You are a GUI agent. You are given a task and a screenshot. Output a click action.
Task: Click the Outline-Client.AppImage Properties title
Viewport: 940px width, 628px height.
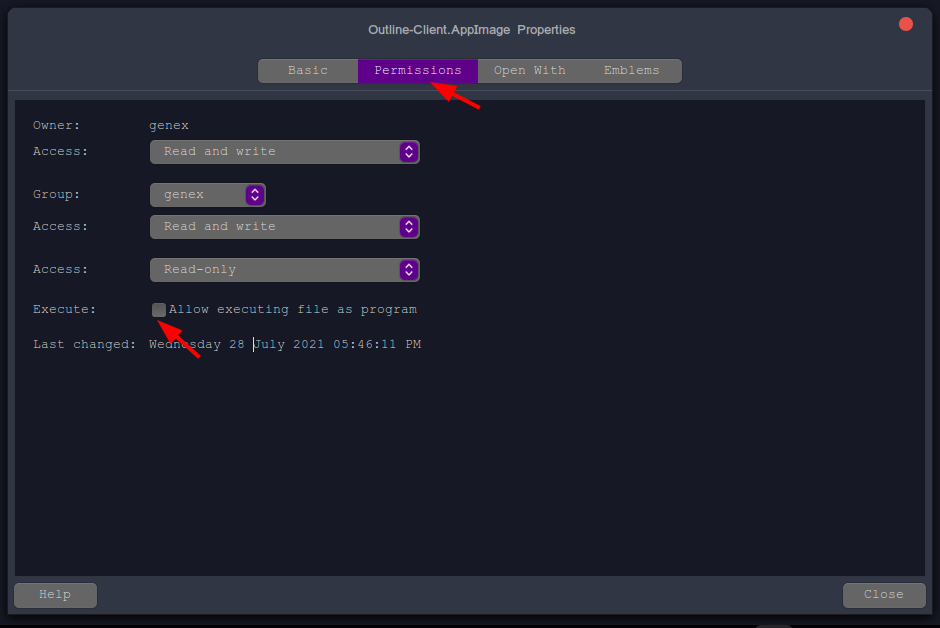pyautogui.click(x=472, y=30)
